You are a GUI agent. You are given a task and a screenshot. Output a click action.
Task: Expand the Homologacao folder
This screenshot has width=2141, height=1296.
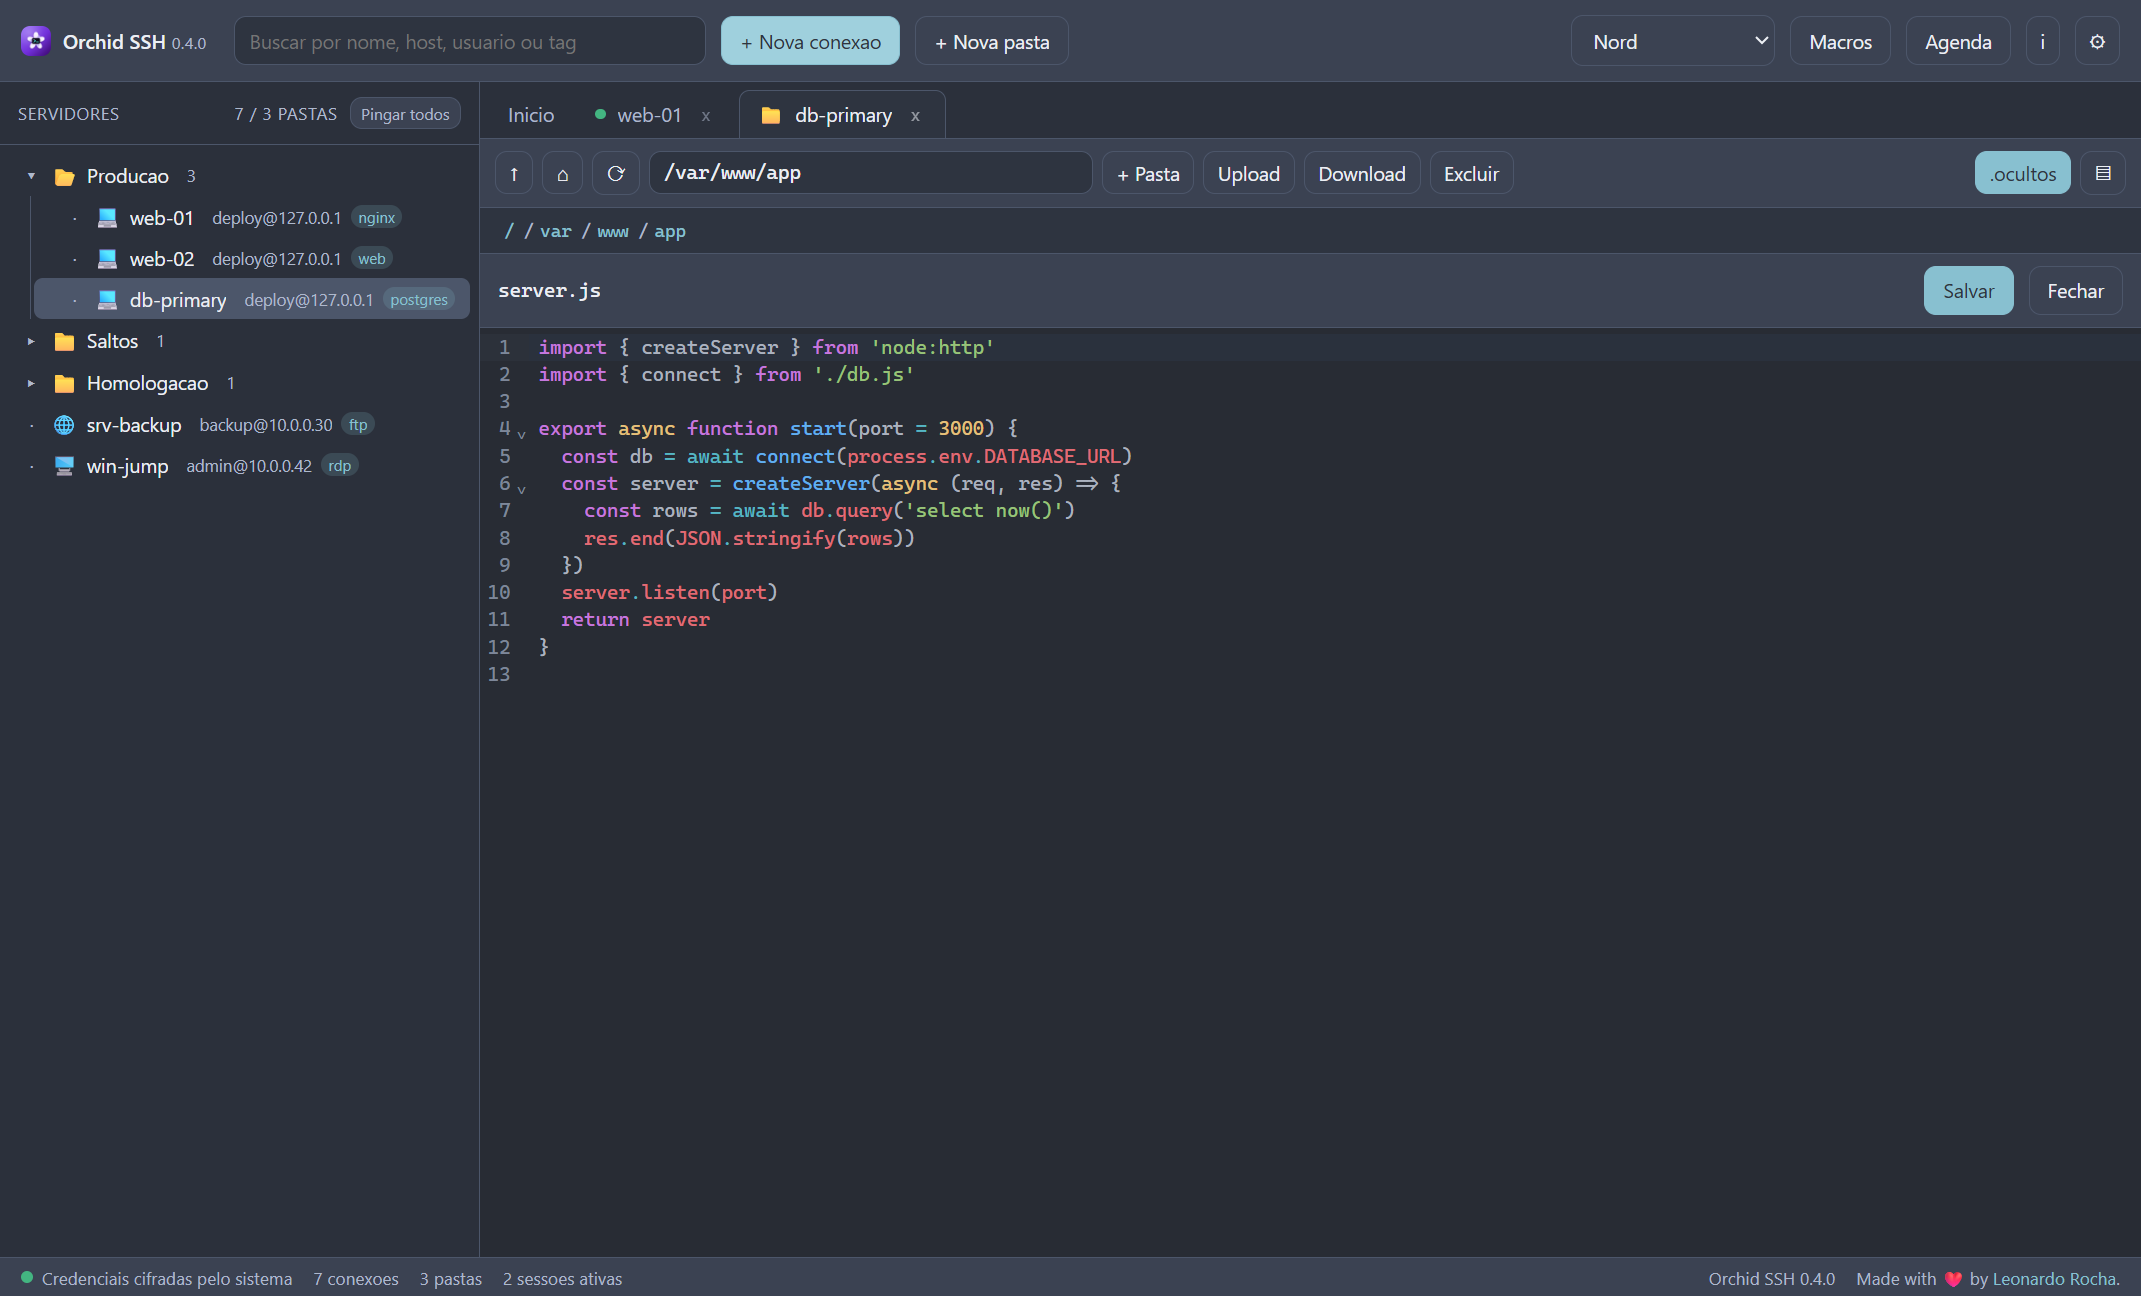coord(31,384)
